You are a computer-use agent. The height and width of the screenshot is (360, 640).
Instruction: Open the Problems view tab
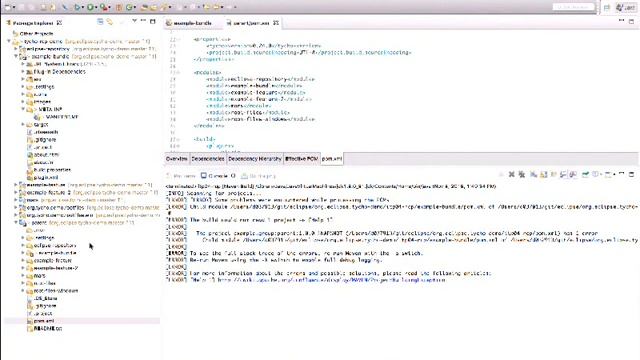[181, 176]
